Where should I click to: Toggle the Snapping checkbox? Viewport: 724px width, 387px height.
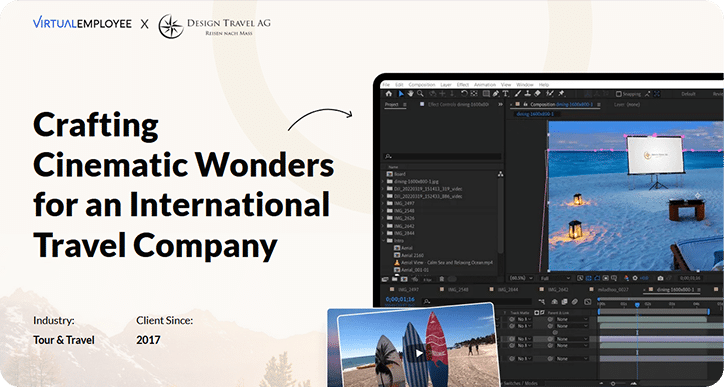coord(619,94)
